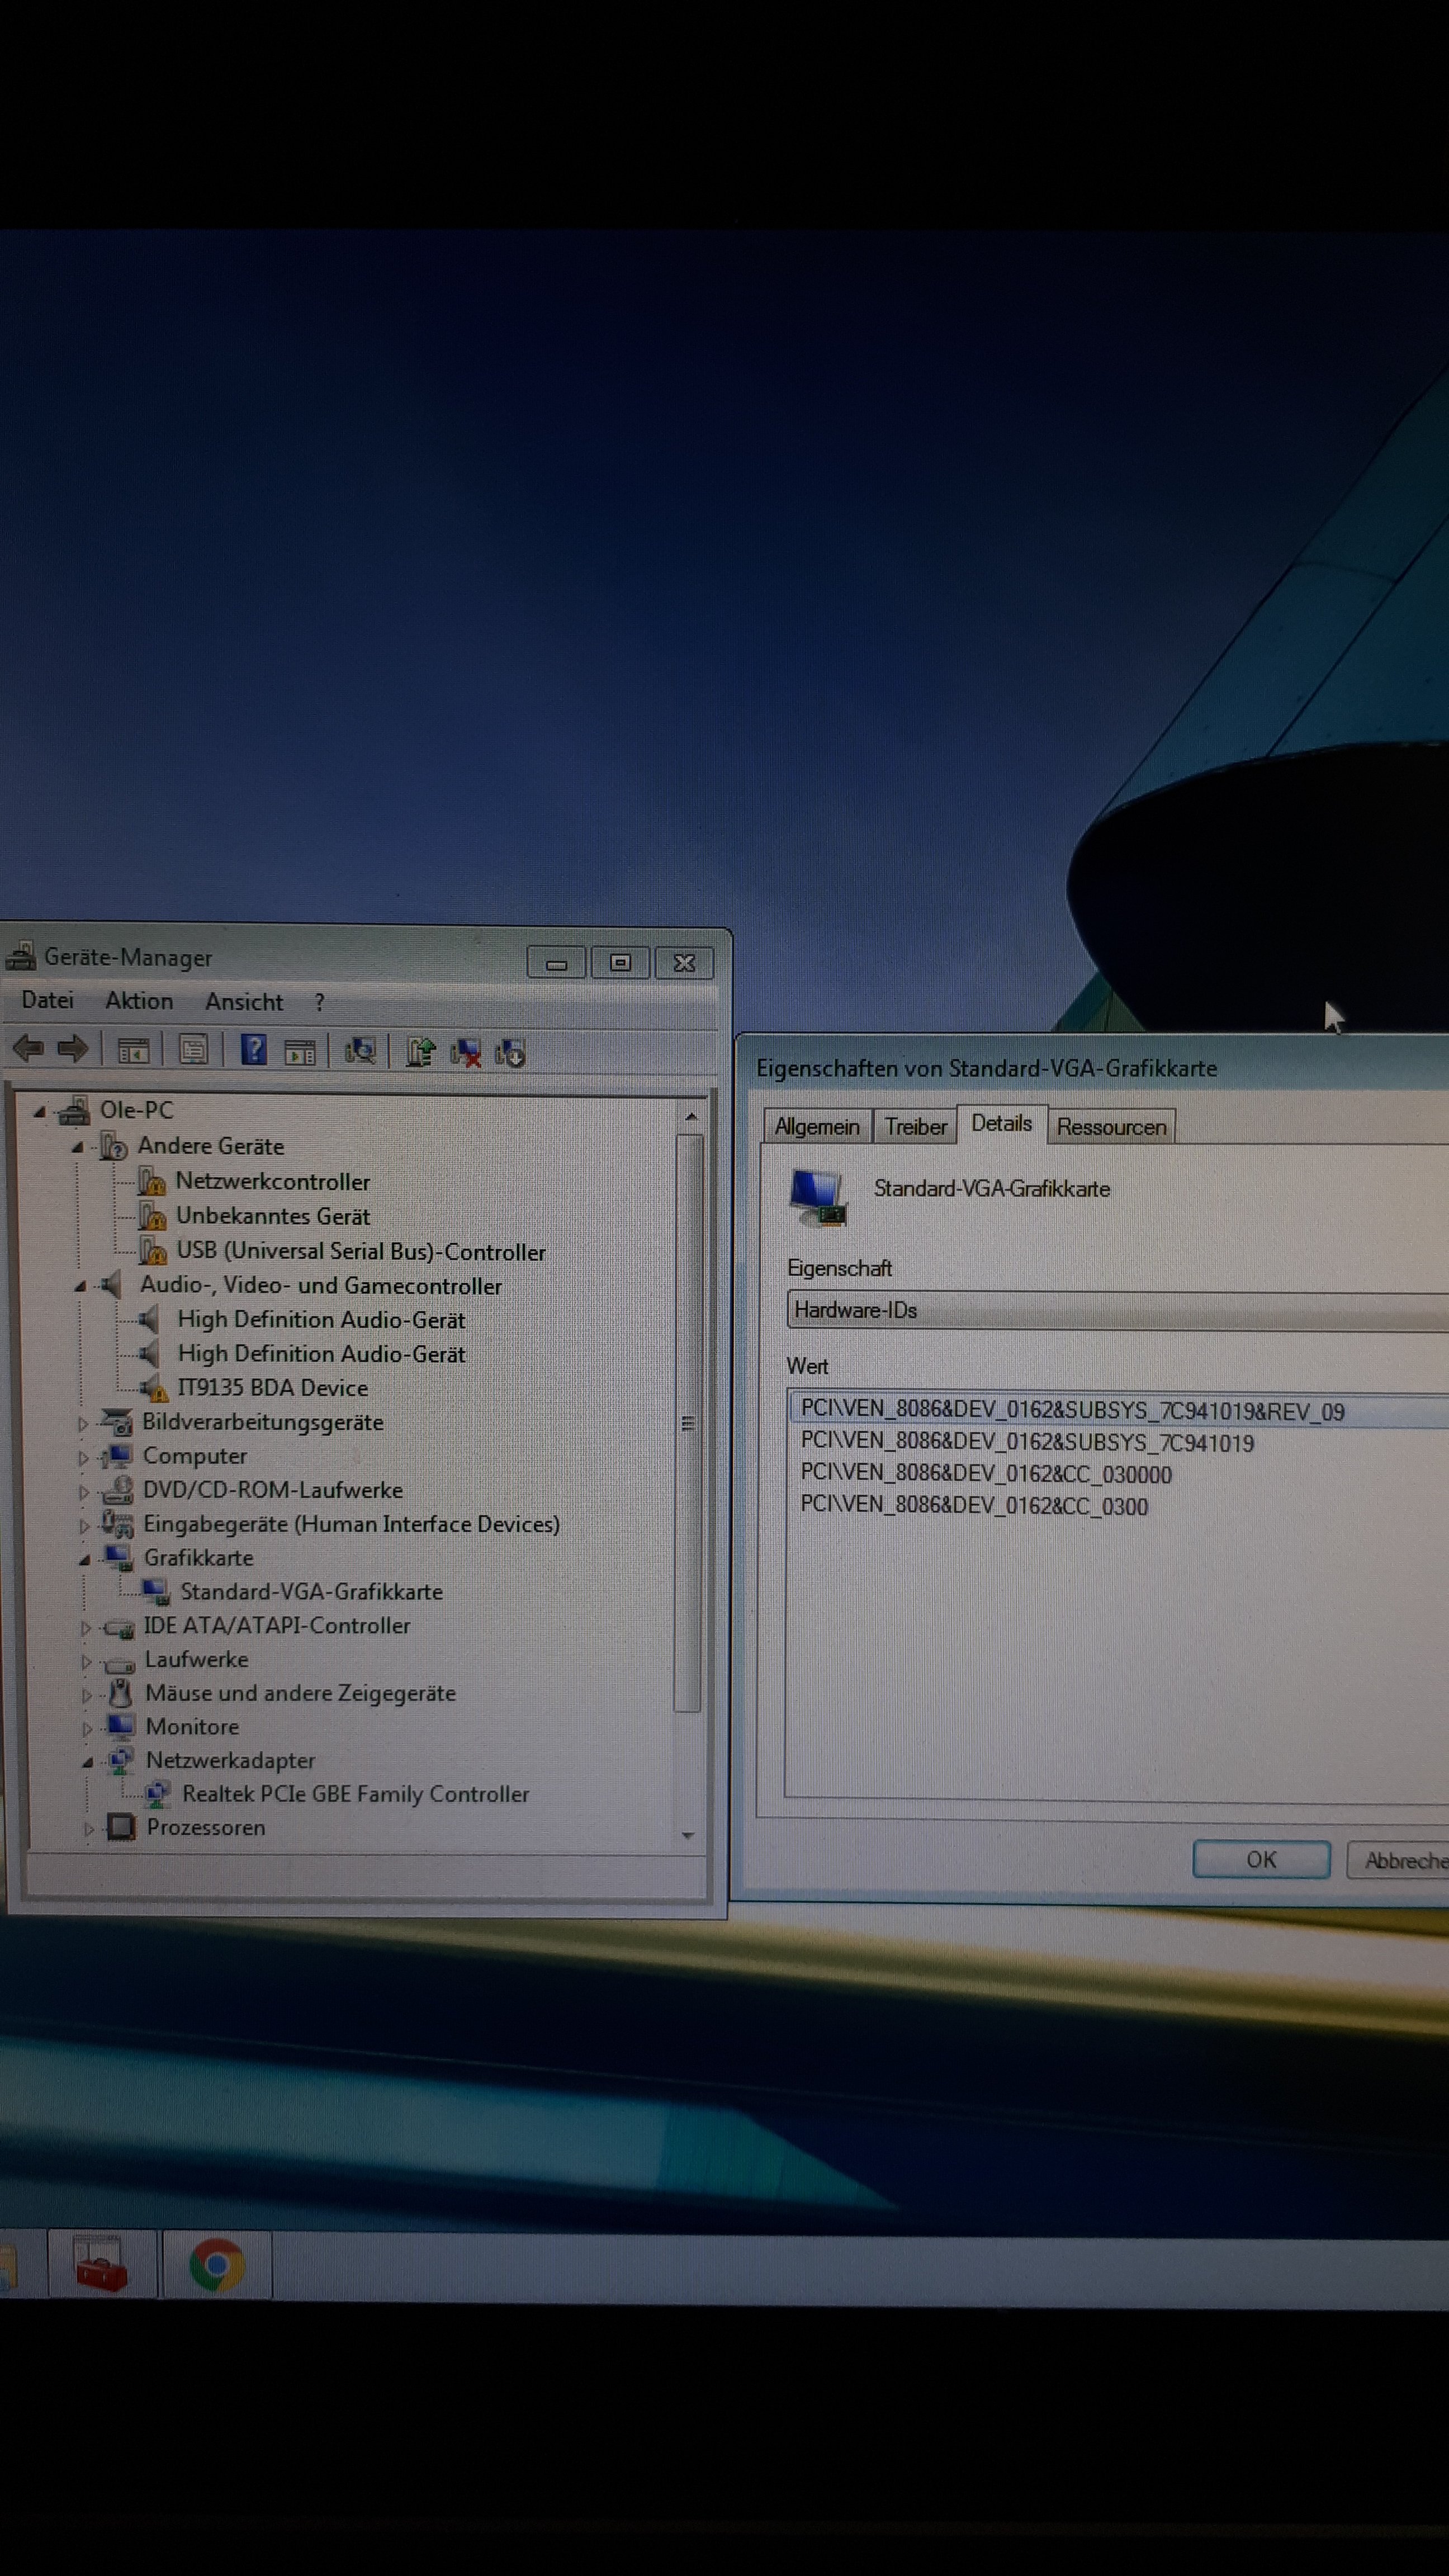Open Chrome from the taskbar
1449x2576 pixels.
pos(216,2265)
